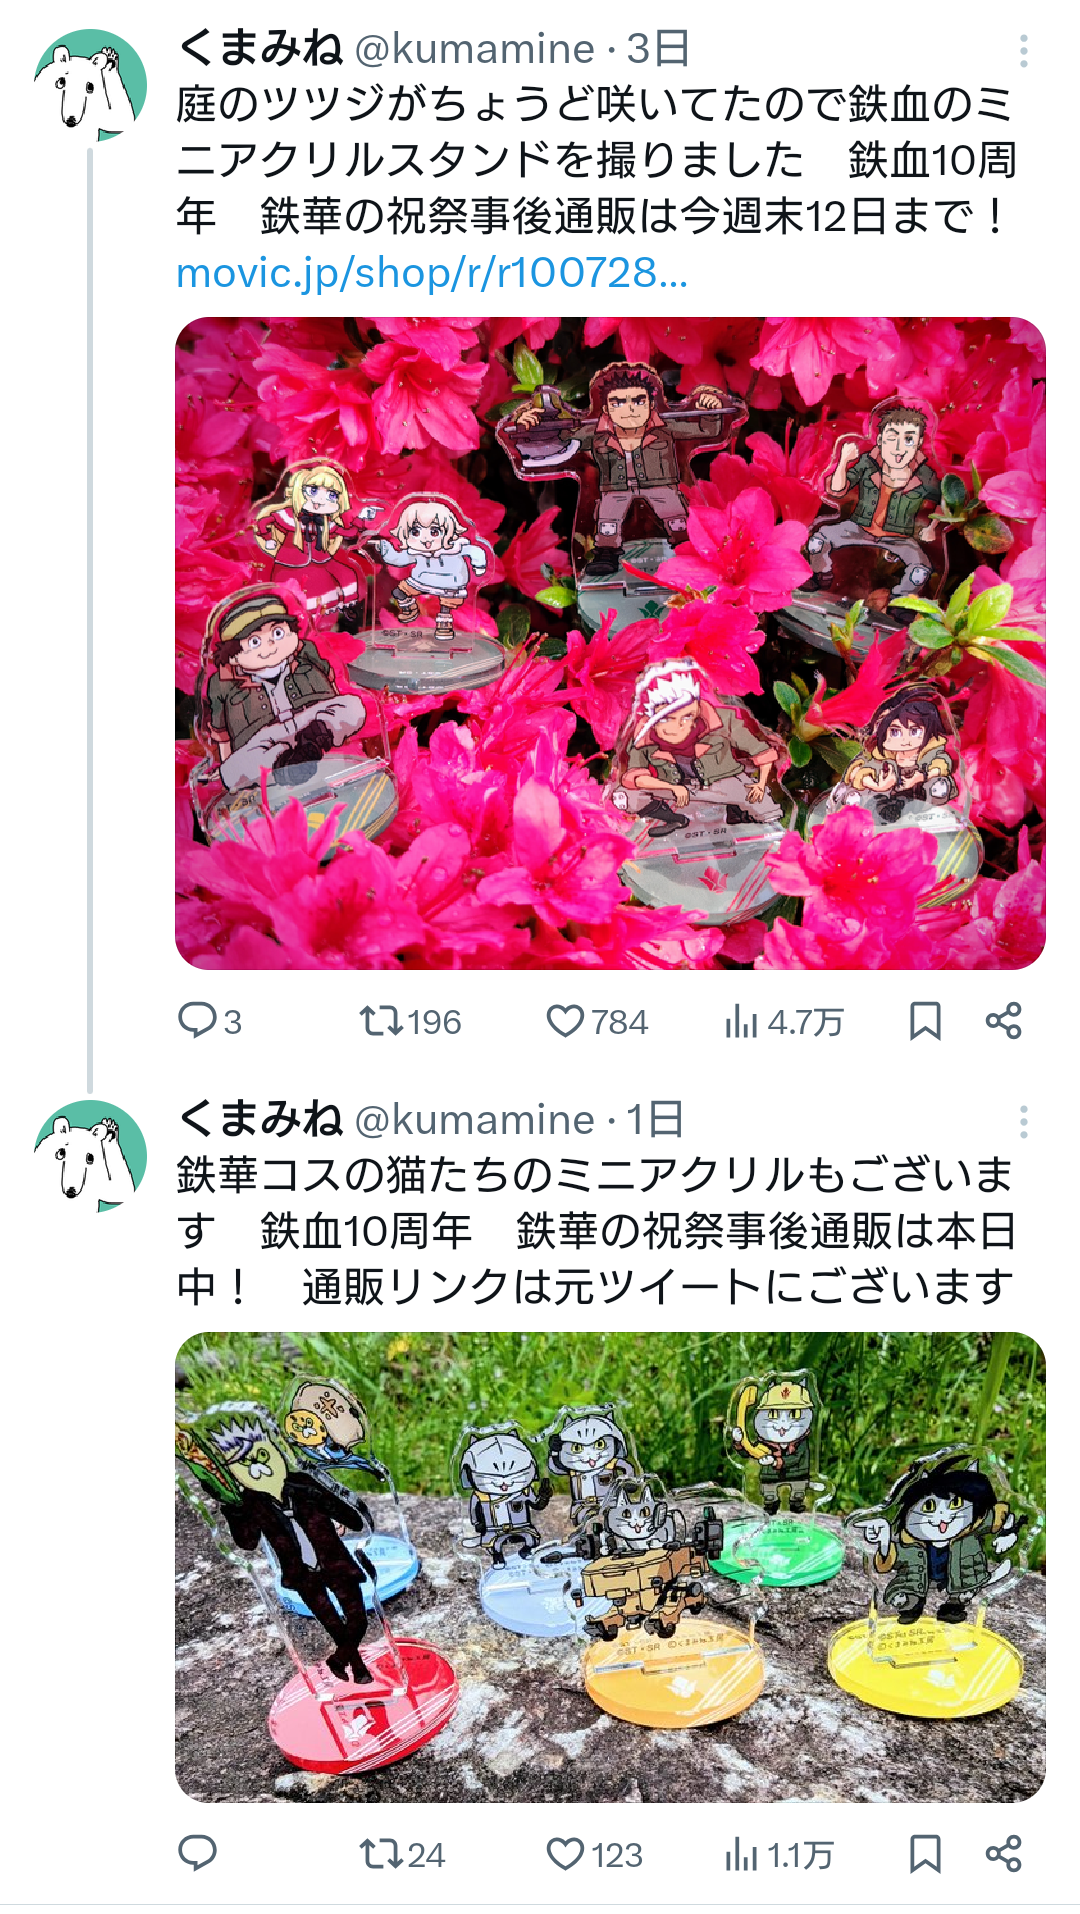Bookmark the azalea acrylic stand tweet
The width and height of the screenshot is (1080, 1914).
click(x=925, y=1021)
